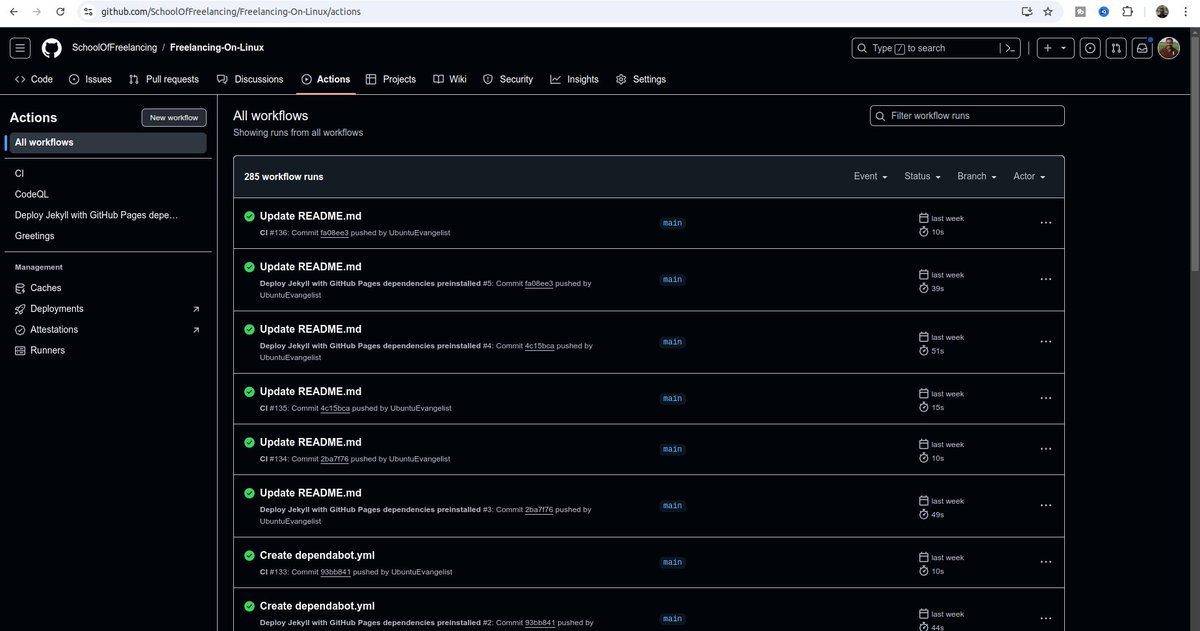Open commit 93bb841 in CI #133 run

[335, 572]
